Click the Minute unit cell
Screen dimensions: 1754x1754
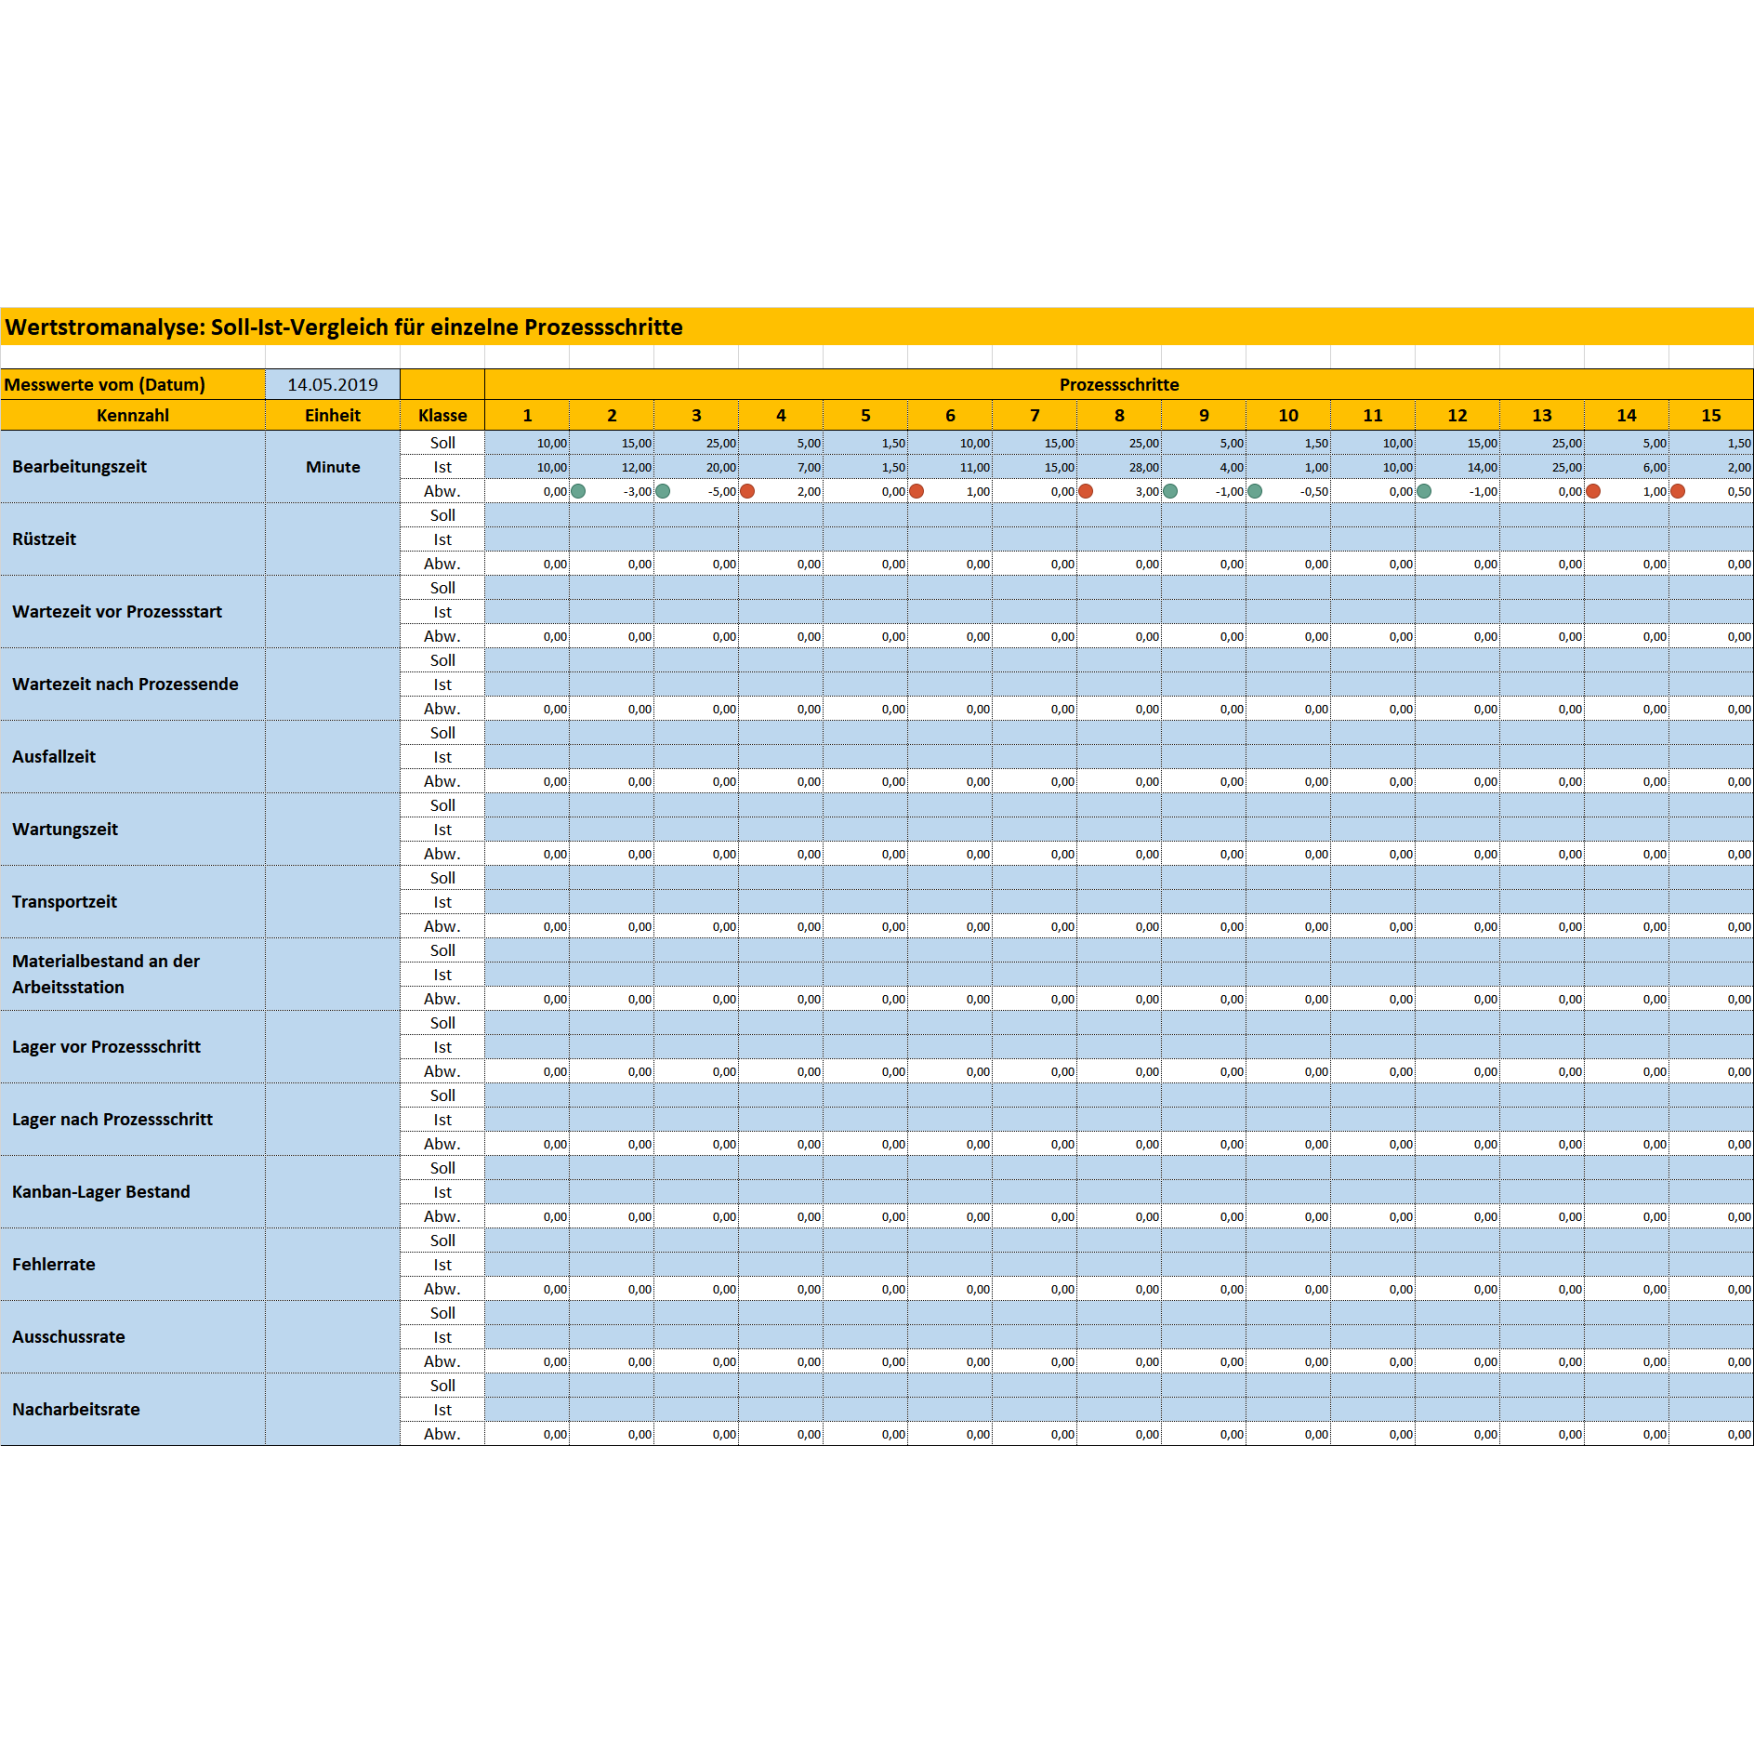click(x=332, y=467)
